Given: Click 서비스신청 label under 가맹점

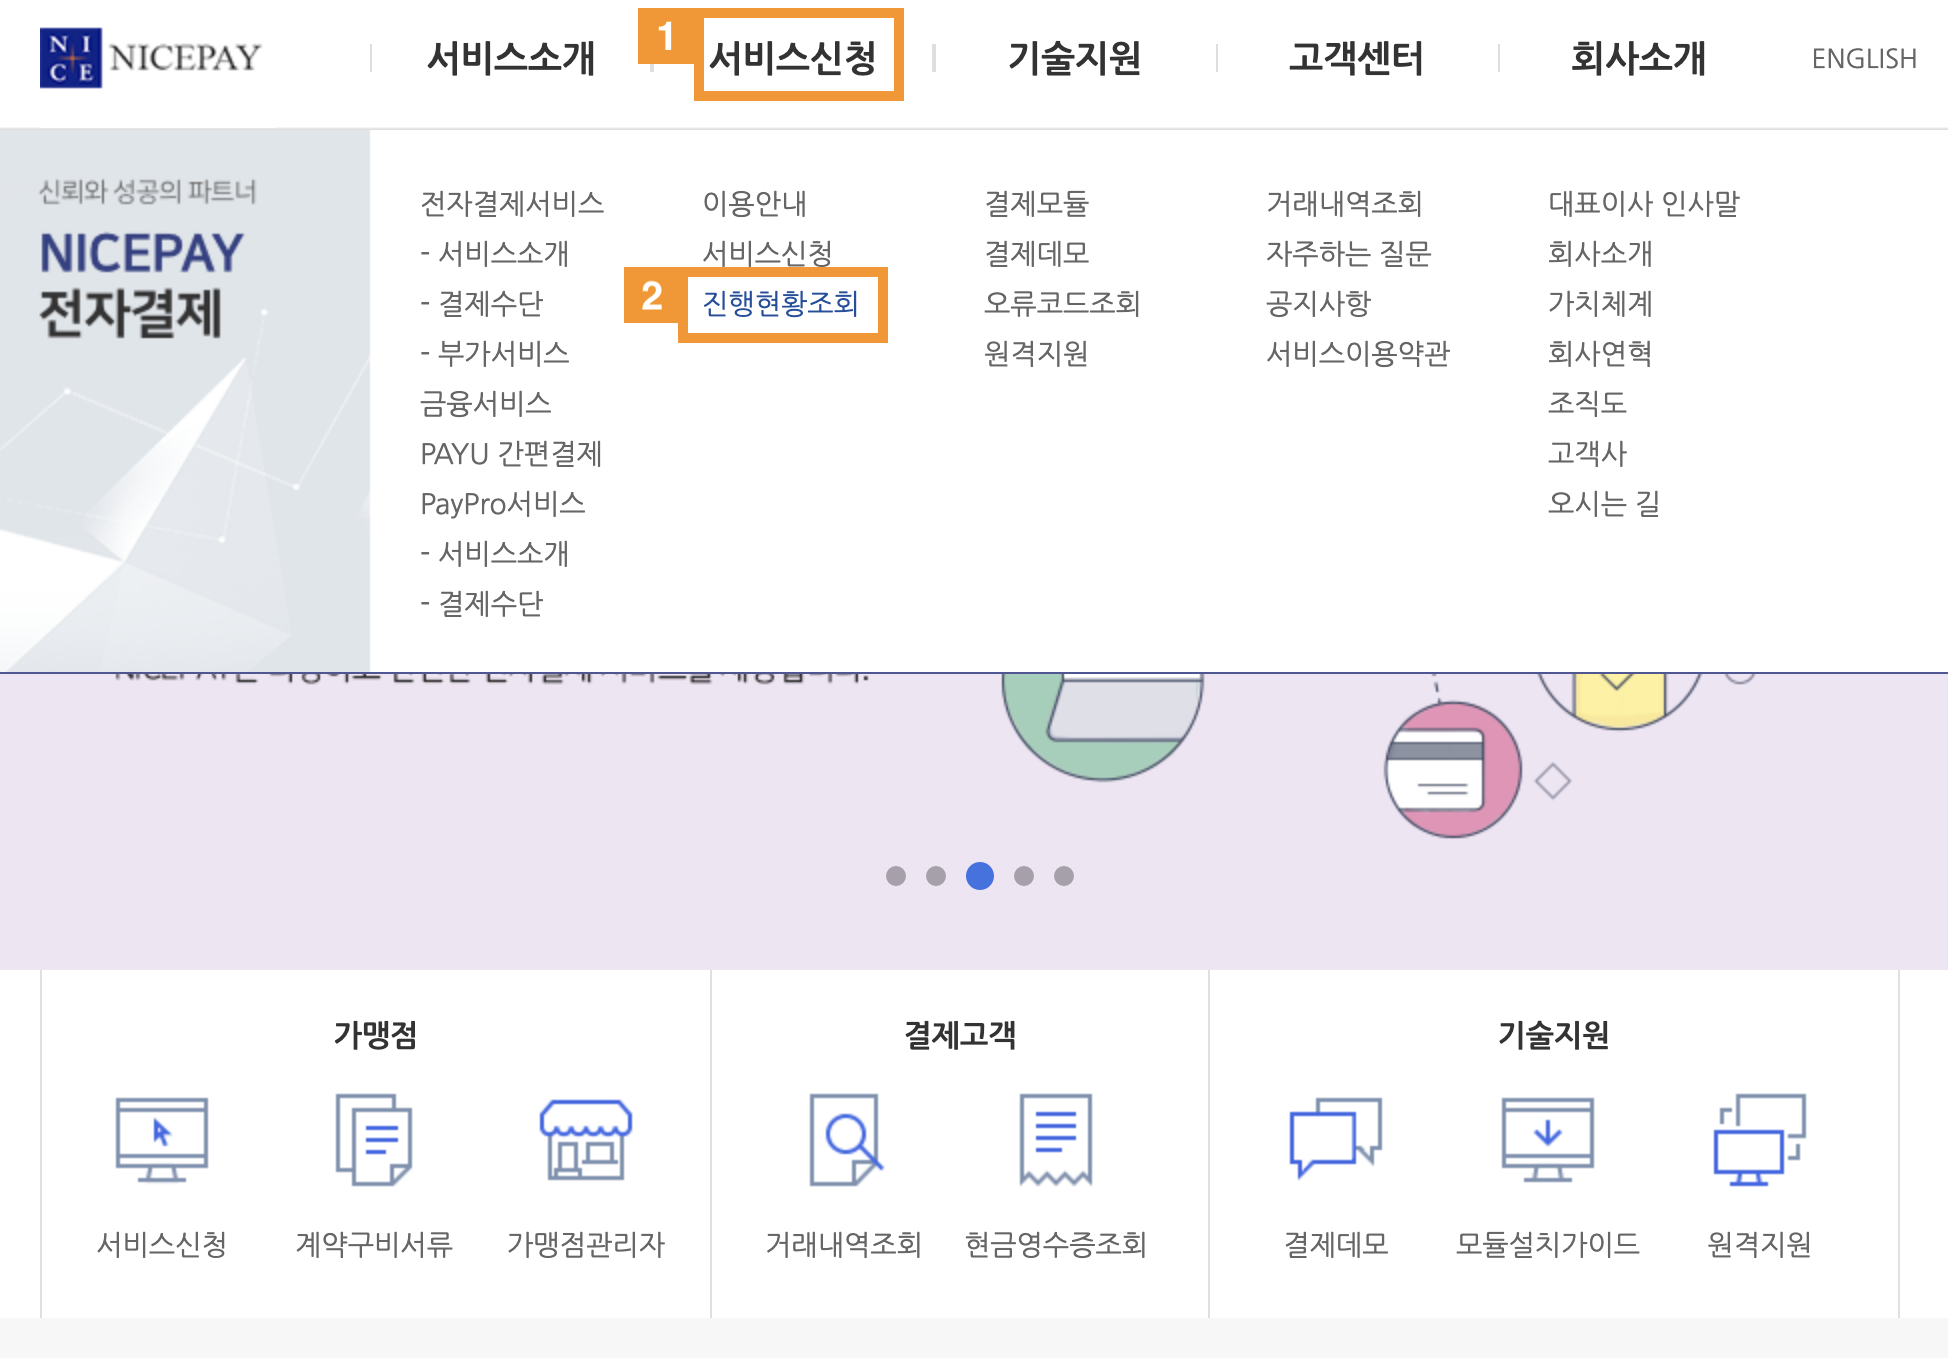Looking at the screenshot, I should click(x=162, y=1244).
